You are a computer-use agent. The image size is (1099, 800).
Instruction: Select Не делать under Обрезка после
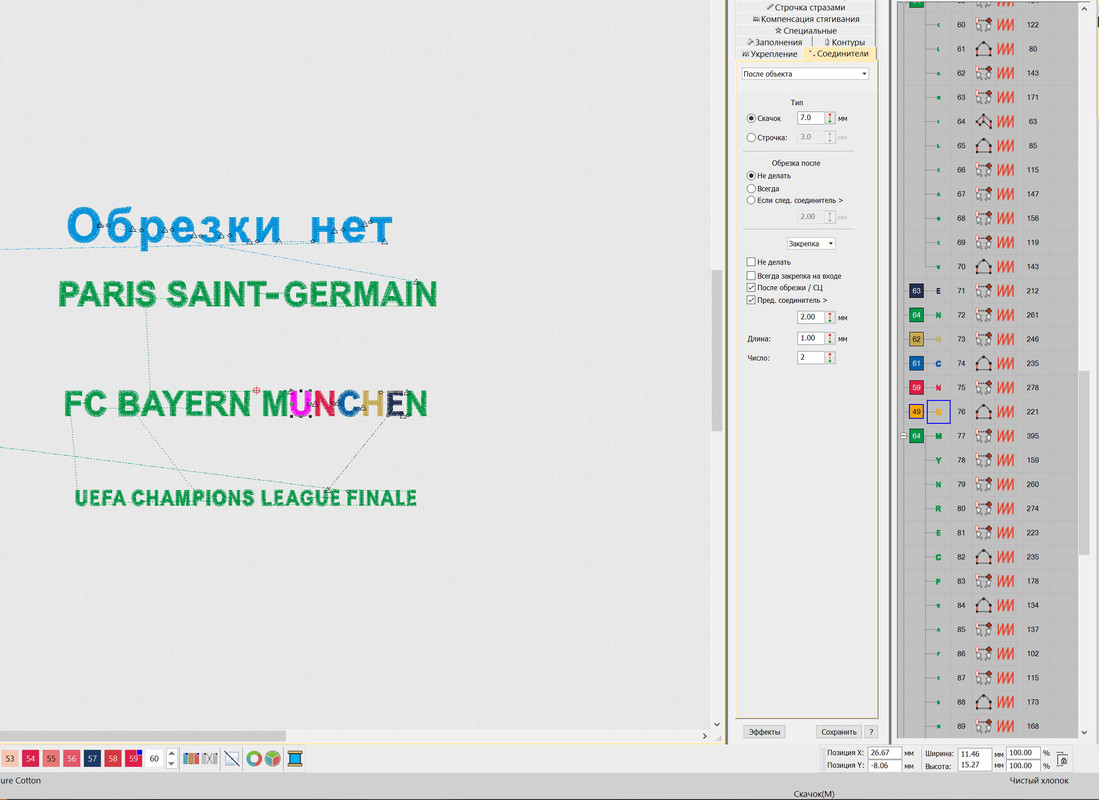[x=751, y=176]
